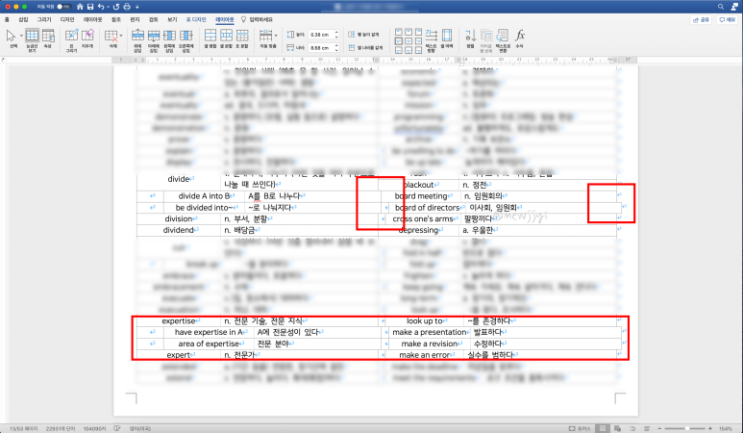This screenshot has width=743, height=433.
Task: Align cell text top right
Action: (418, 32)
